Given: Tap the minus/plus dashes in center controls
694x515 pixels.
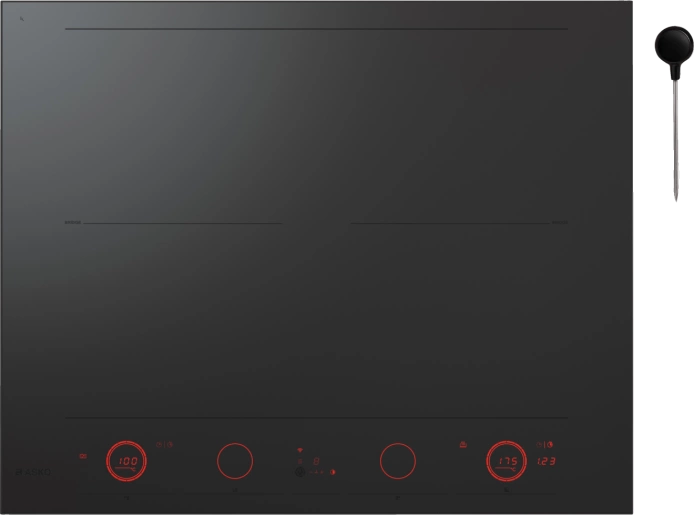Looking at the screenshot, I should [316, 472].
